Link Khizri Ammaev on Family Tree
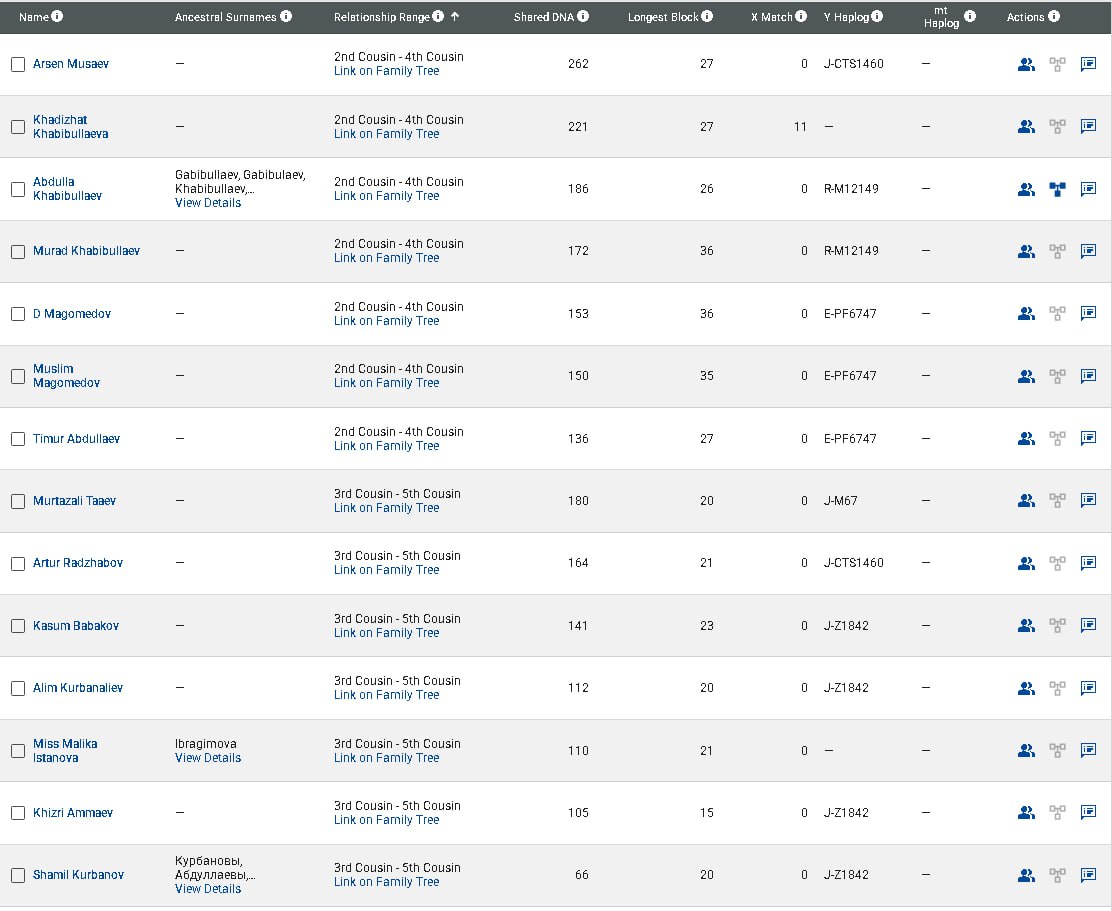 (387, 820)
